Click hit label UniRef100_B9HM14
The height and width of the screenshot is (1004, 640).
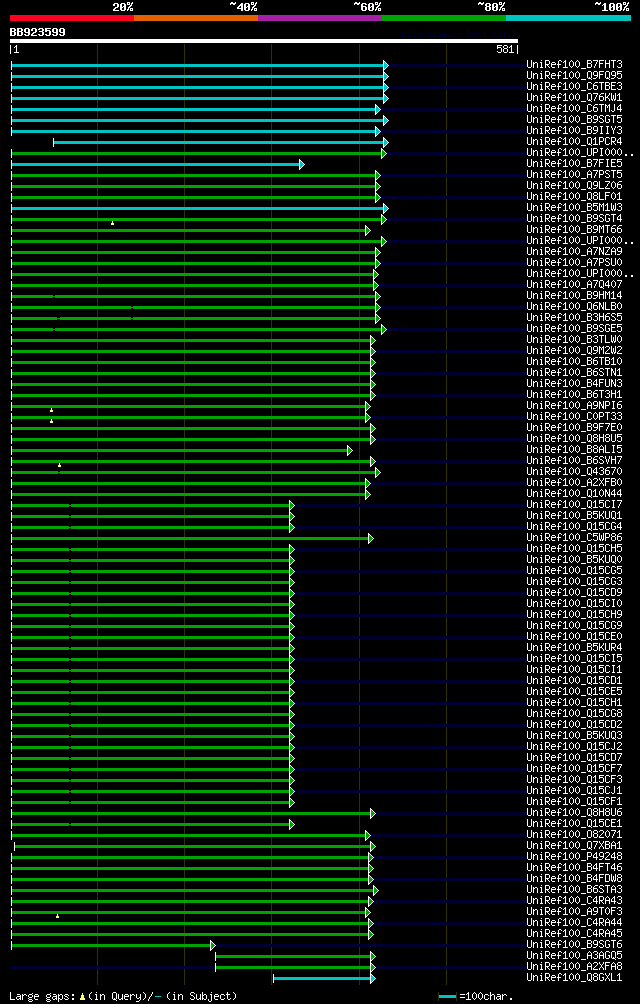(574, 296)
